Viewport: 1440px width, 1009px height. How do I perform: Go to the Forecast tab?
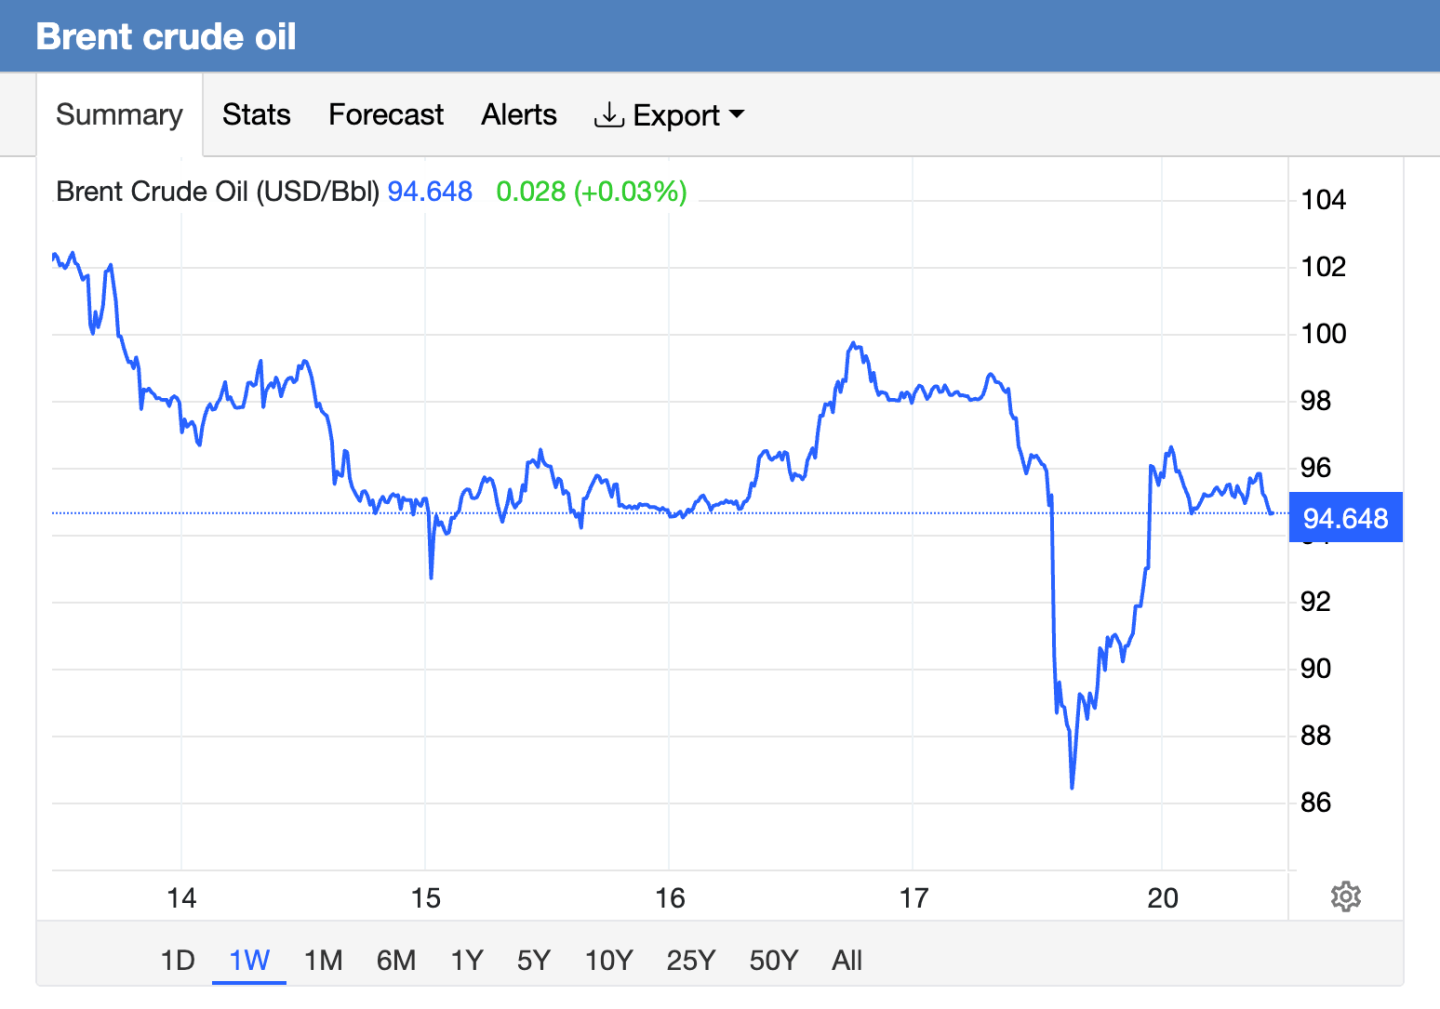[386, 115]
